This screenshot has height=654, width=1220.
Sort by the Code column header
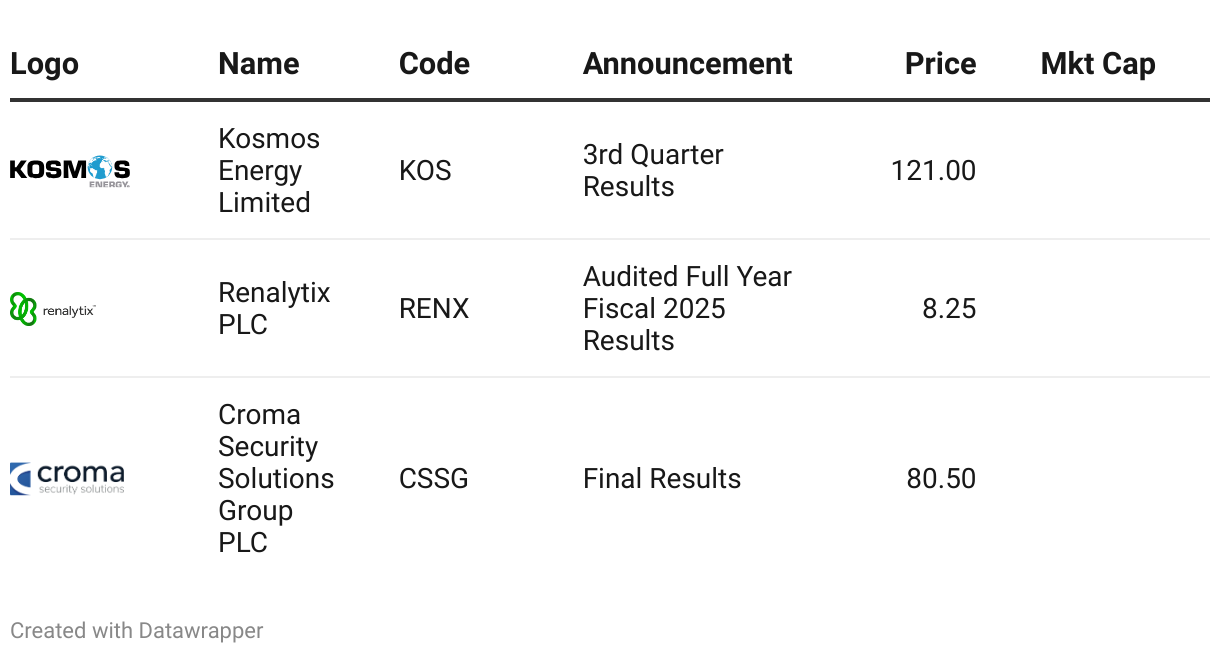coord(434,64)
